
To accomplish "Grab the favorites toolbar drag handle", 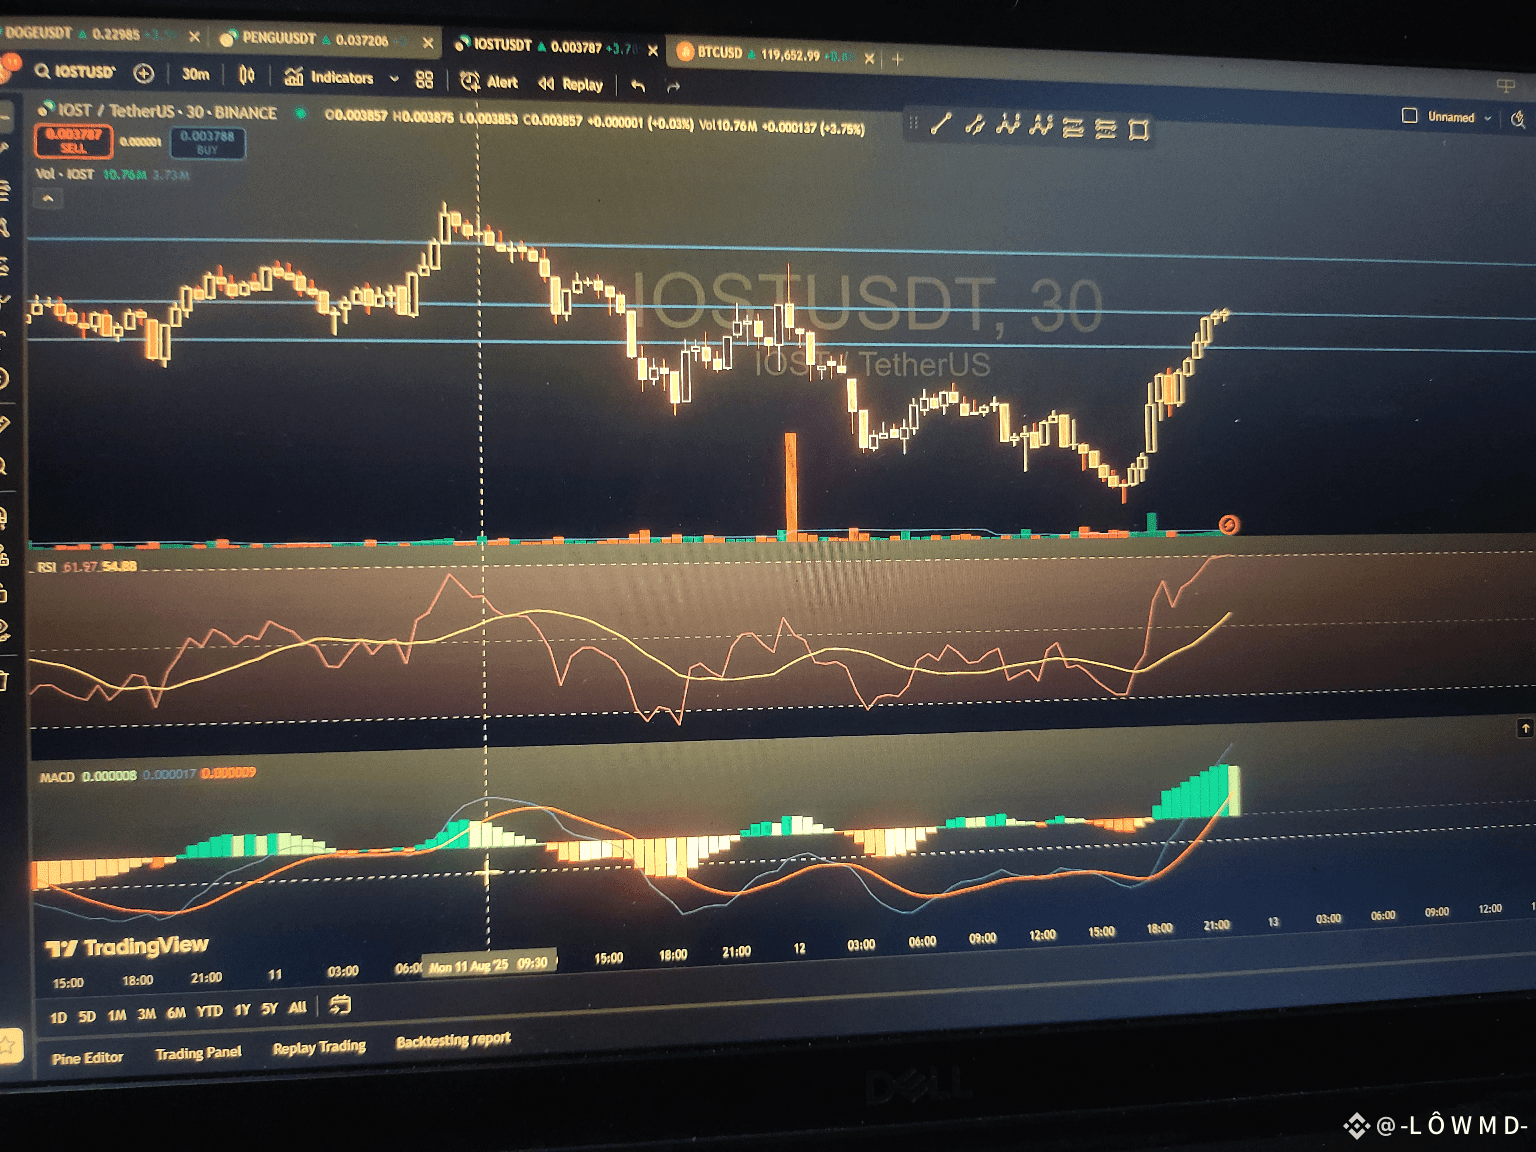I will point(913,123).
